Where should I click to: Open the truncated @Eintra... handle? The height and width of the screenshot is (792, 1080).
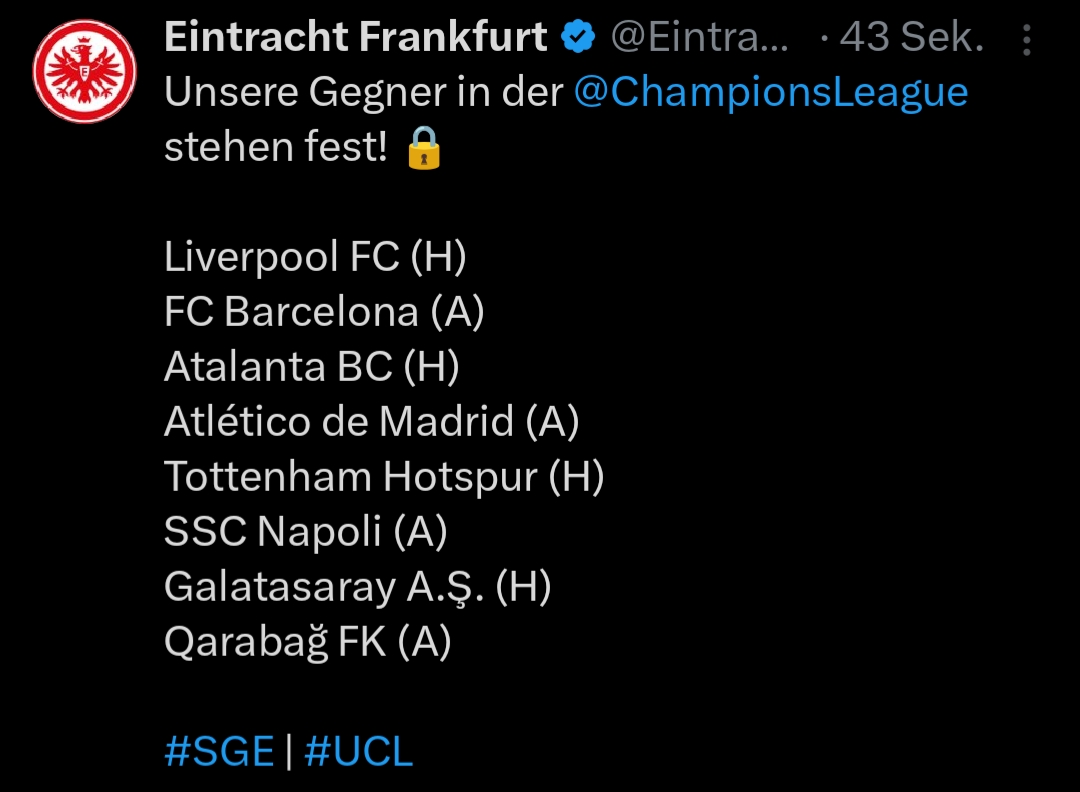click(699, 39)
